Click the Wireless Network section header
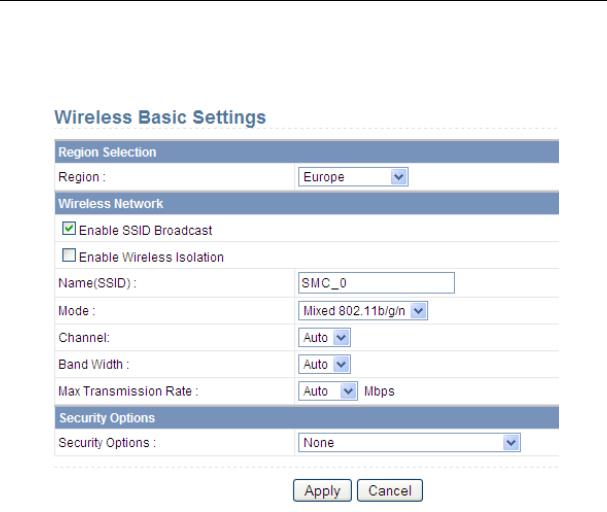The width and height of the screenshot is (607, 512). pyautogui.click(x=110, y=204)
